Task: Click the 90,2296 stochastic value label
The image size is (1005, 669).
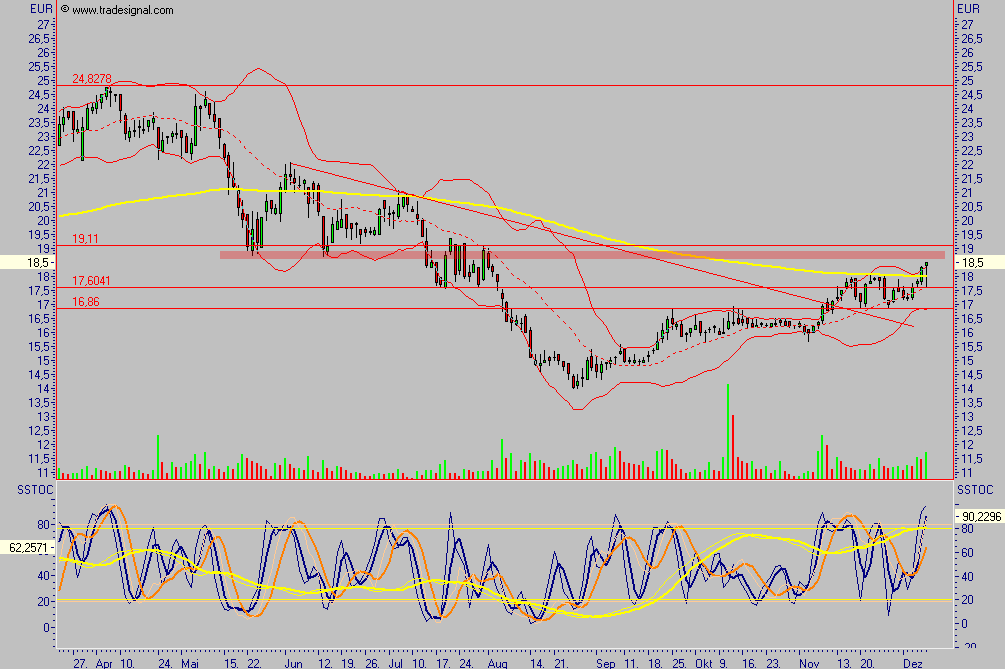Action: tap(977, 516)
